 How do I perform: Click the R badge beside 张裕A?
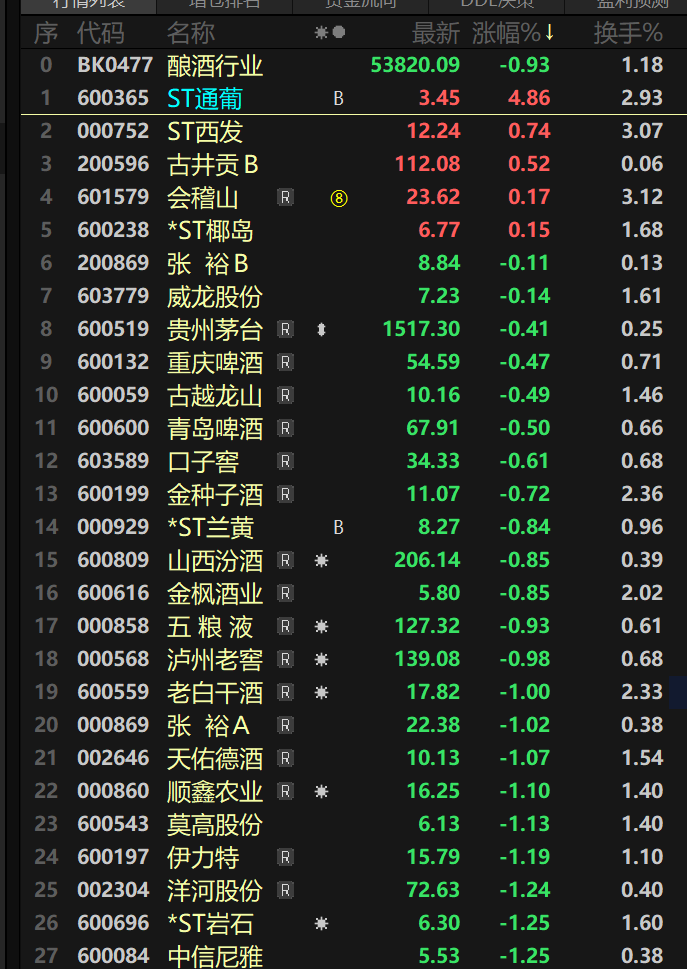(285, 725)
